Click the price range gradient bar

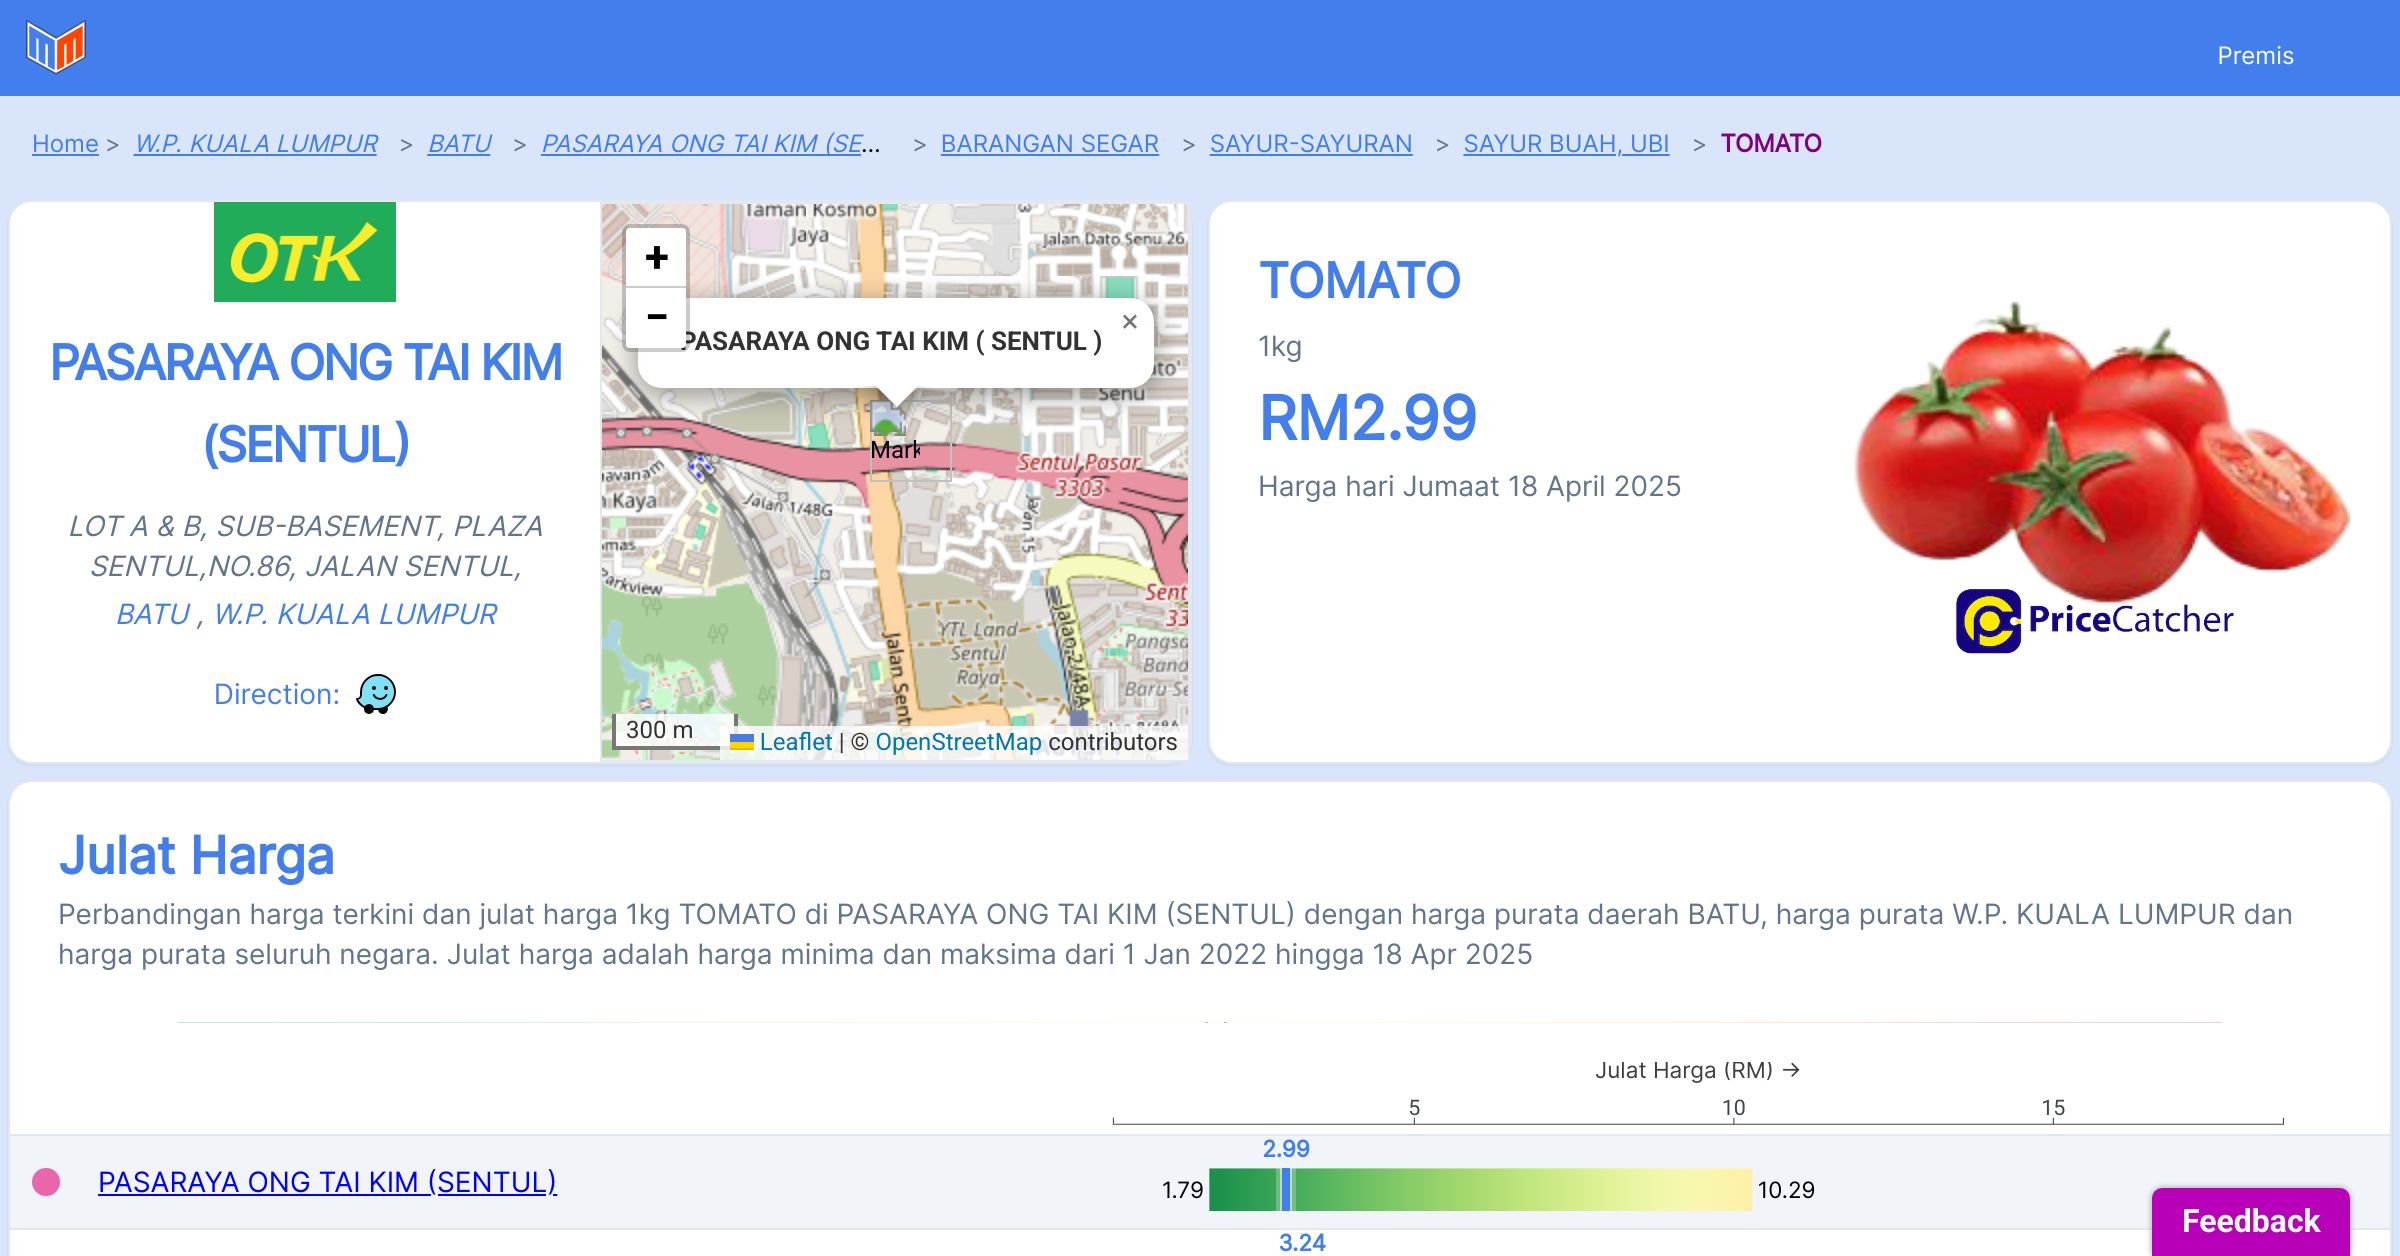(x=1480, y=1190)
